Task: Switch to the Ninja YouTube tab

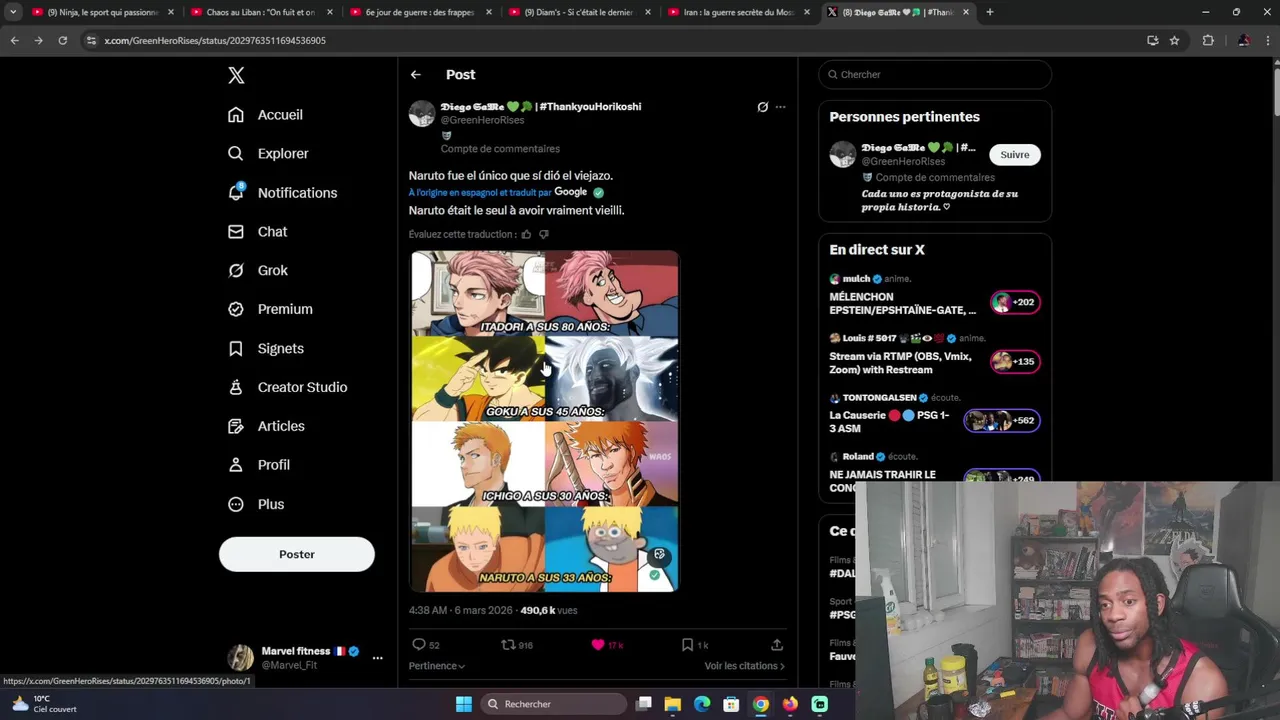Action: (x=103, y=12)
